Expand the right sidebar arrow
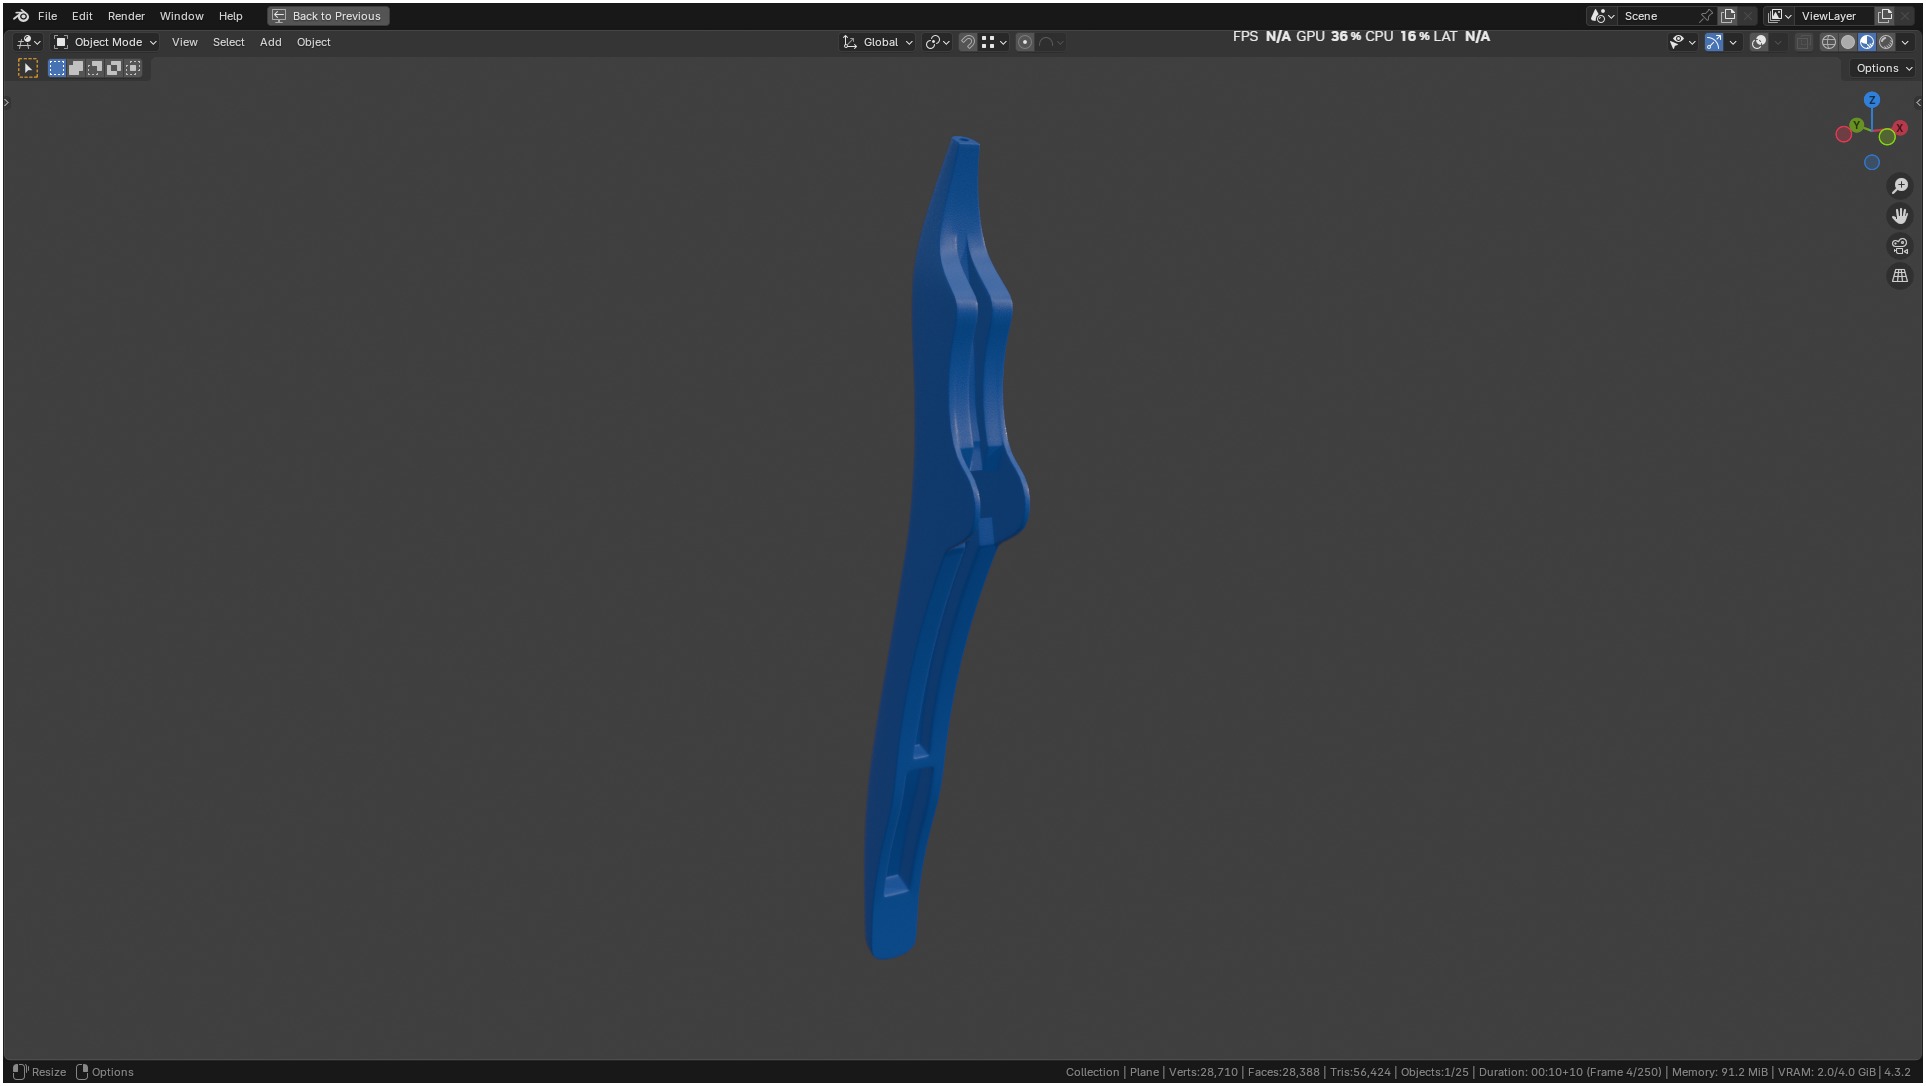The height and width of the screenshot is (1086, 1926). pos(1918,102)
